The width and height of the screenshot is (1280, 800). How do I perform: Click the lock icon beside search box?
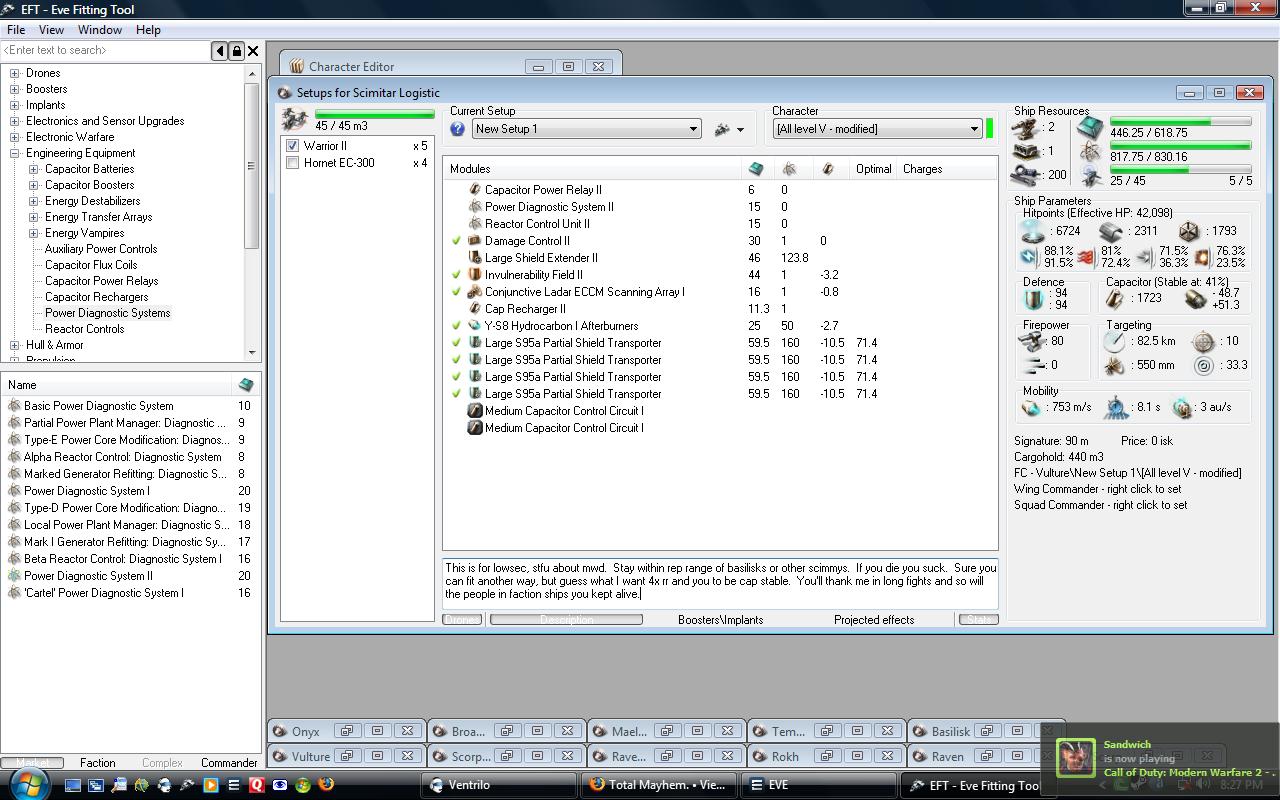coord(236,51)
